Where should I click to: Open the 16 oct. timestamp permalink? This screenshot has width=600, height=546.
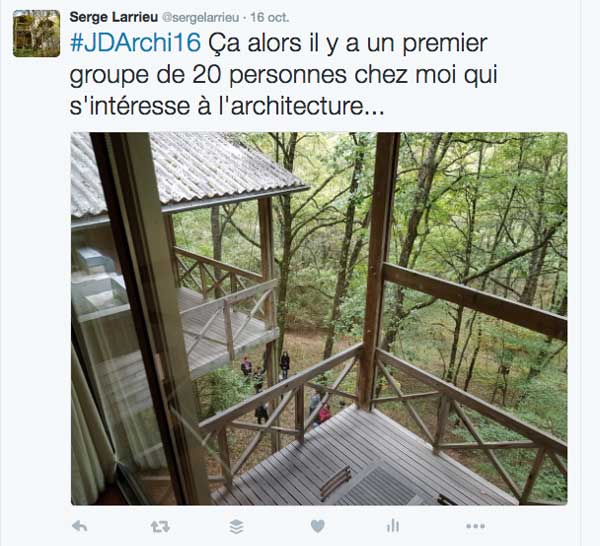click(x=270, y=18)
